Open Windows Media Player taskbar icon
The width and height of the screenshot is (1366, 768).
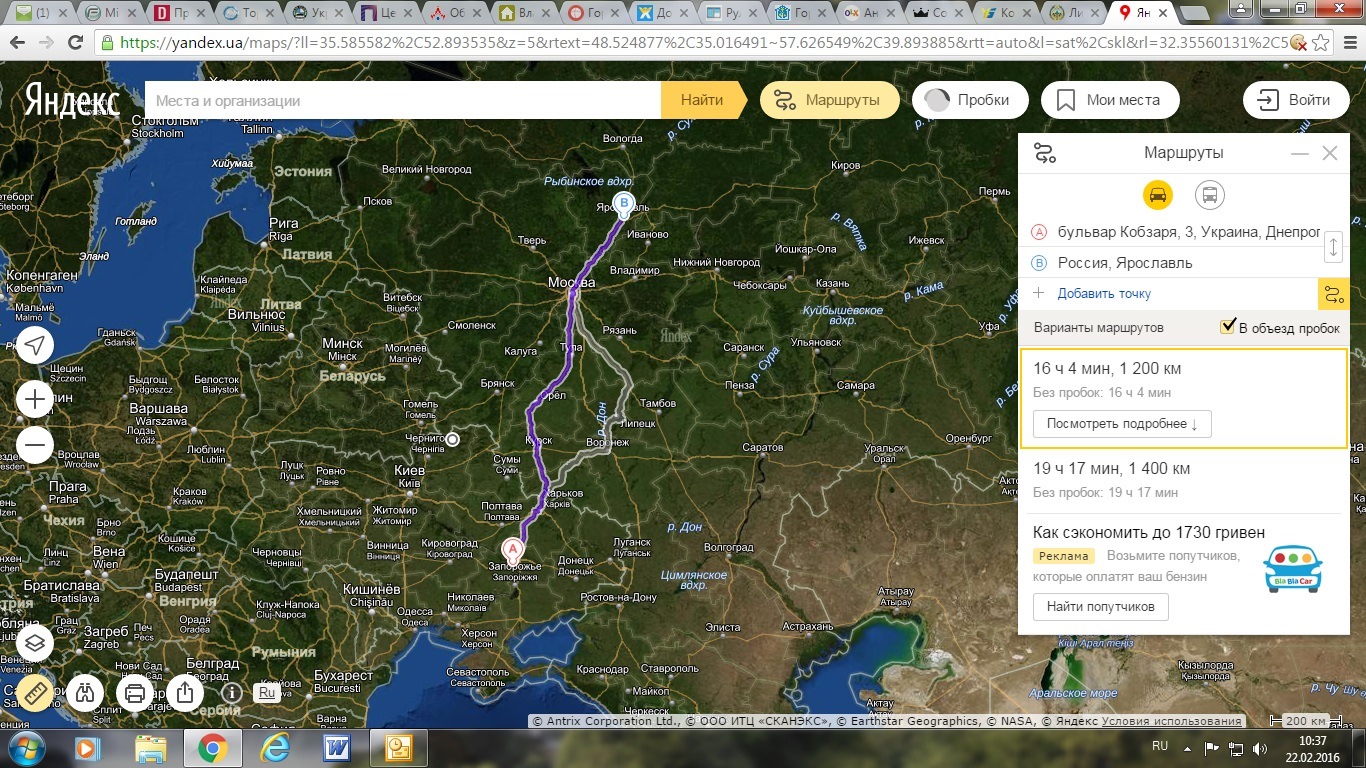(88, 747)
